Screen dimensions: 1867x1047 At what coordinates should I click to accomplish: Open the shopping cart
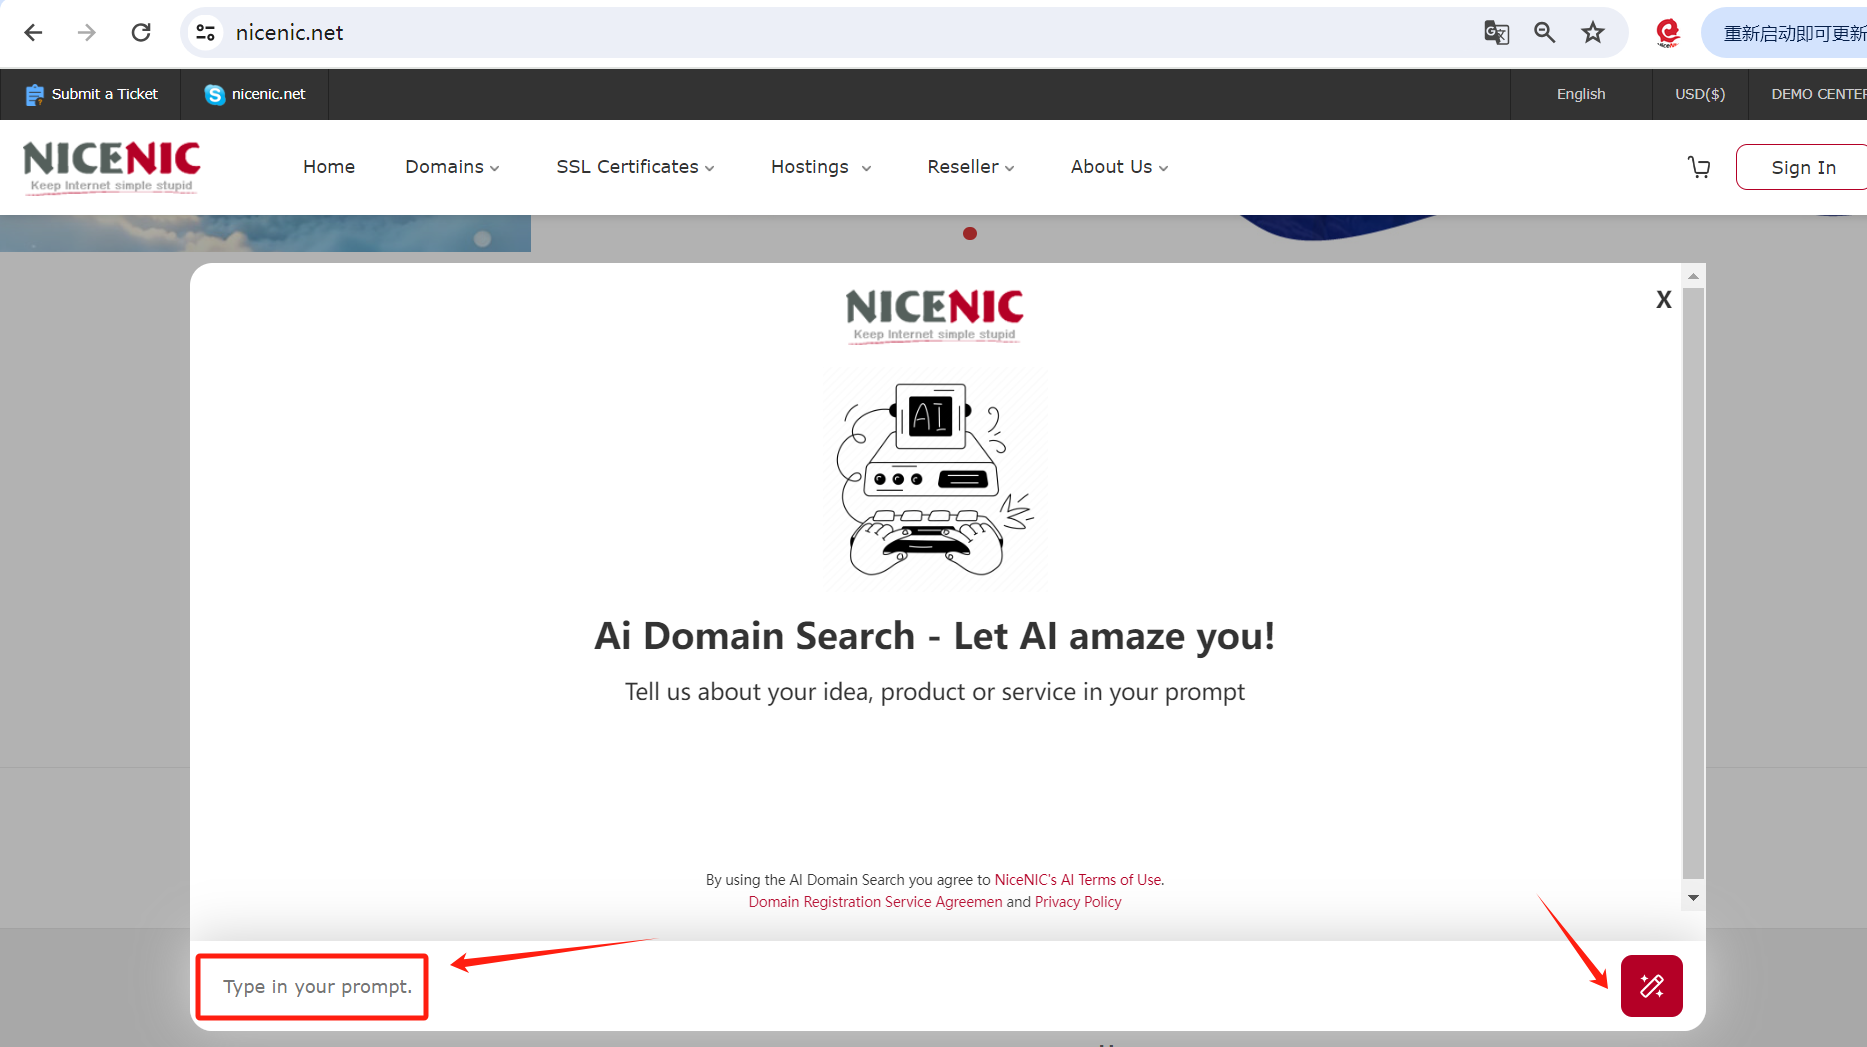pos(1699,167)
